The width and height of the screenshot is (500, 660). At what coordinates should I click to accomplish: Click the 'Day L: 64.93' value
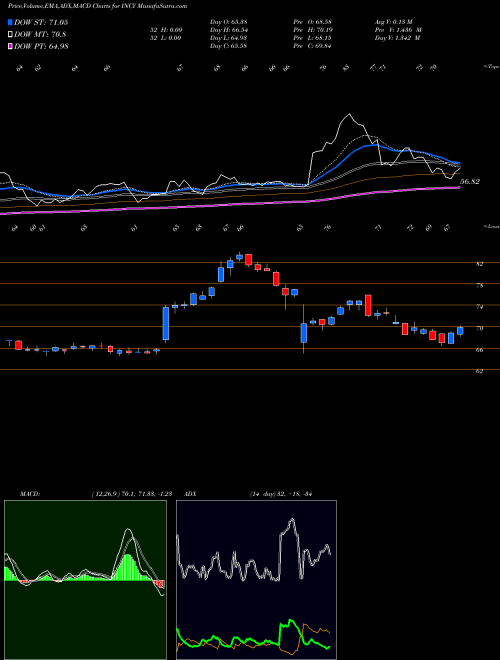tap(228, 38)
